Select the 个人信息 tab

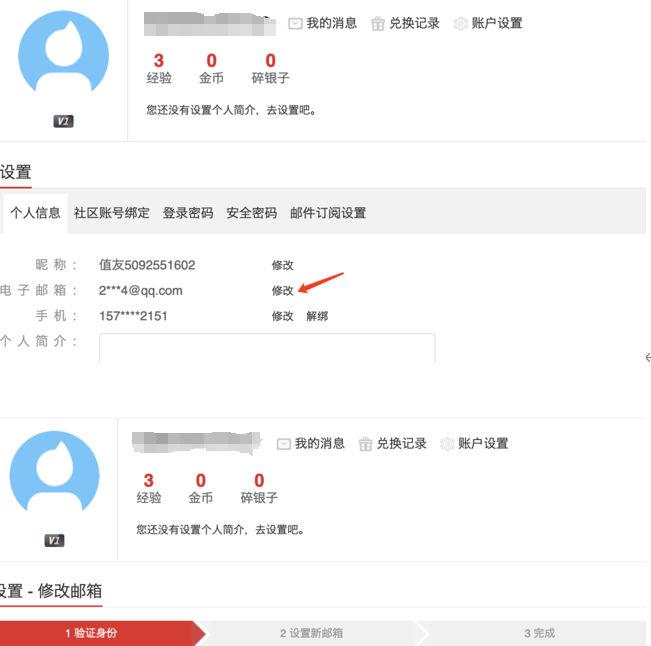tap(35, 213)
